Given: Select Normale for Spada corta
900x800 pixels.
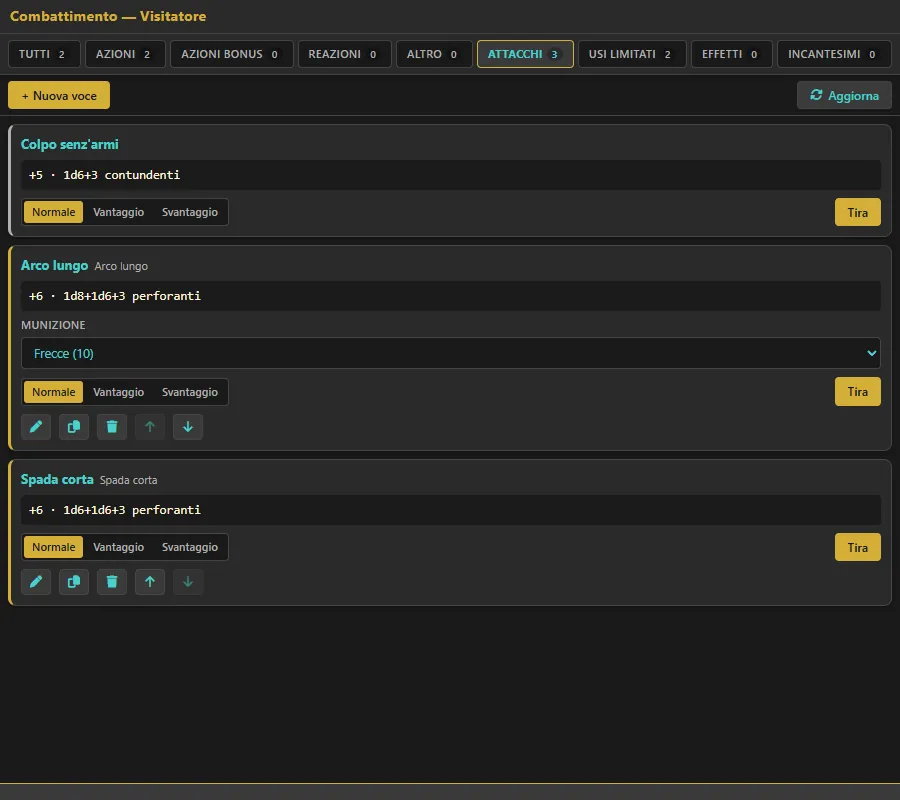Looking at the screenshot, I should pos(53,547).
